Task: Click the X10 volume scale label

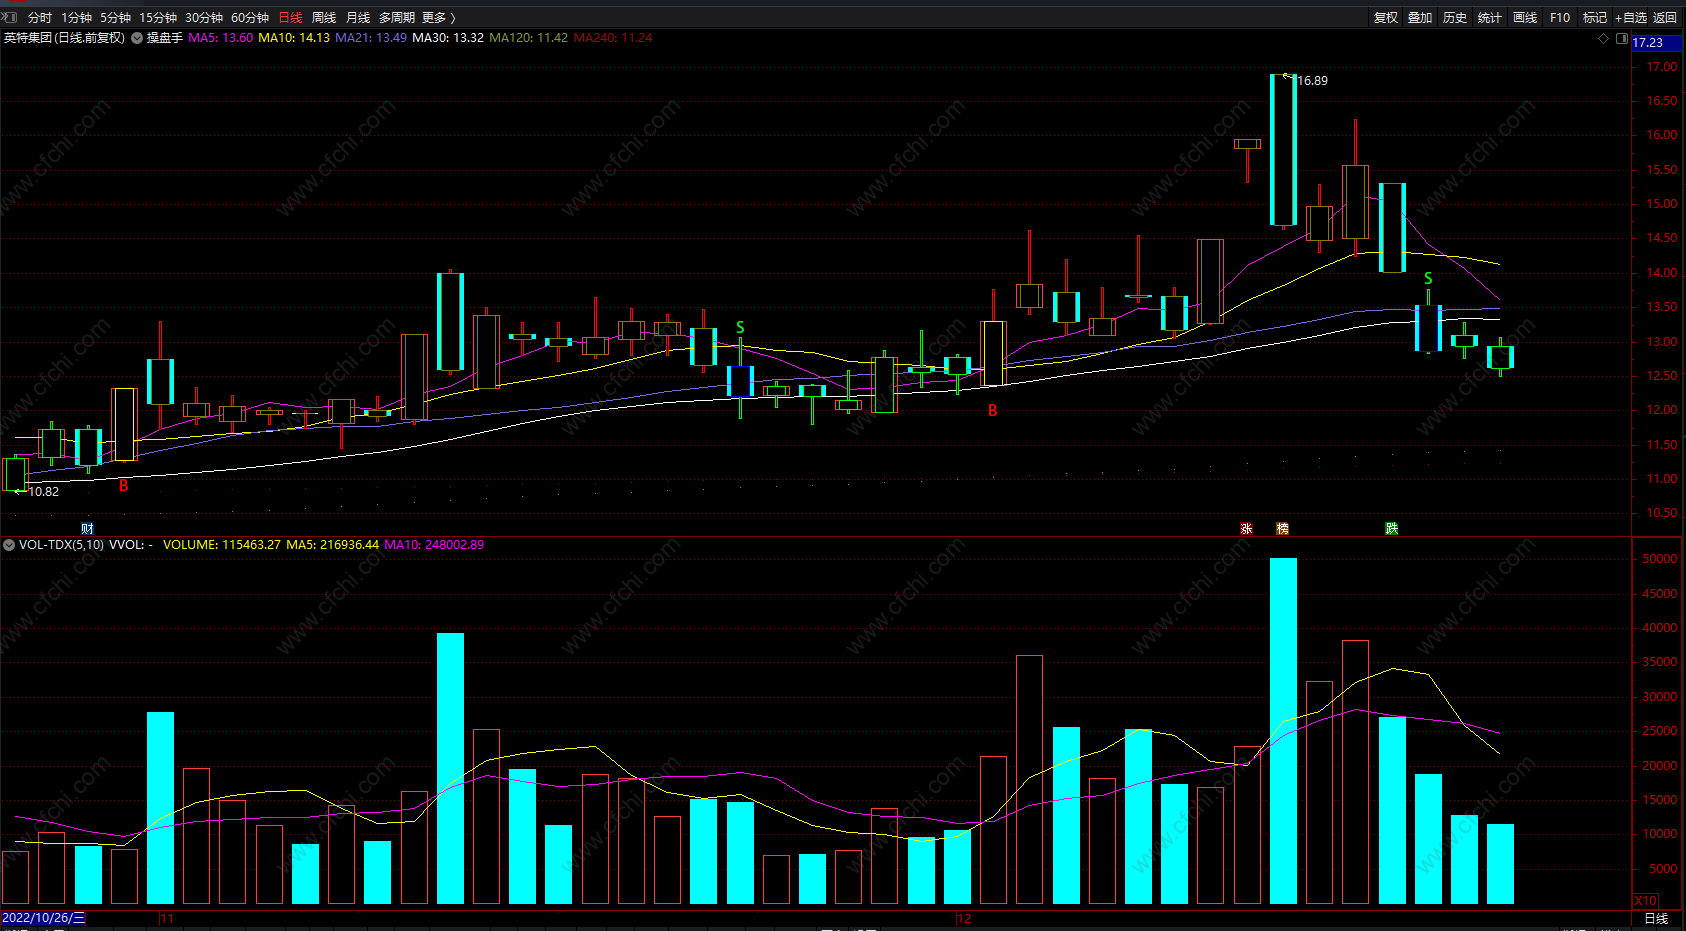Action: (1645, 901)
